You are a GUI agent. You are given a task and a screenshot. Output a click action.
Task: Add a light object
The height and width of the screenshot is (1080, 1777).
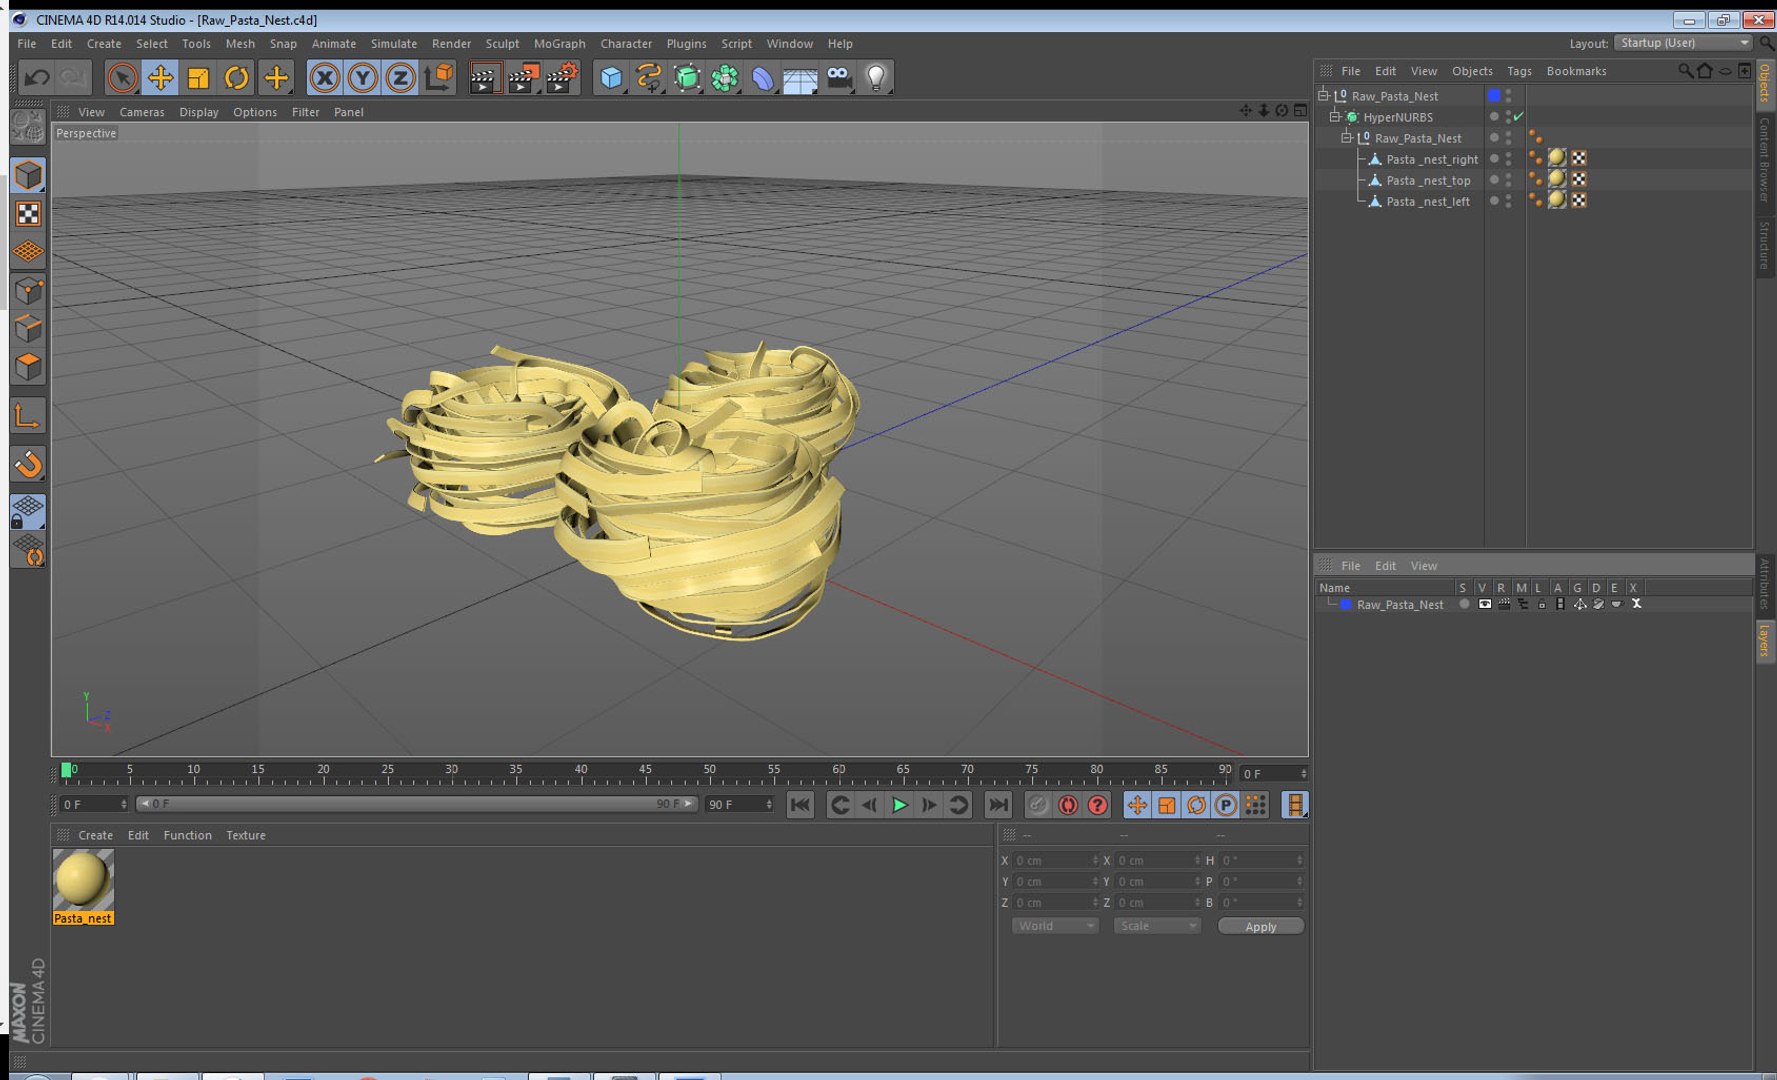tap(876, 77)
